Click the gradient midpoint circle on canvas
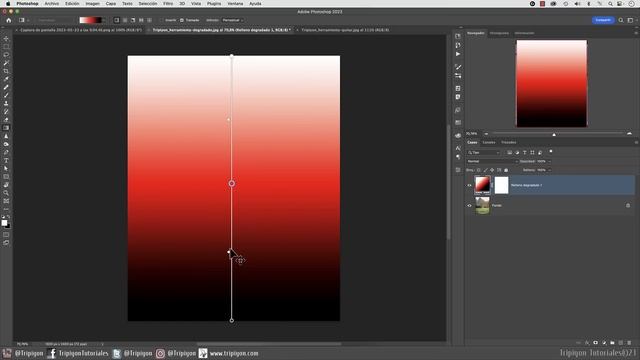640x360 pixels. (231, 184)
